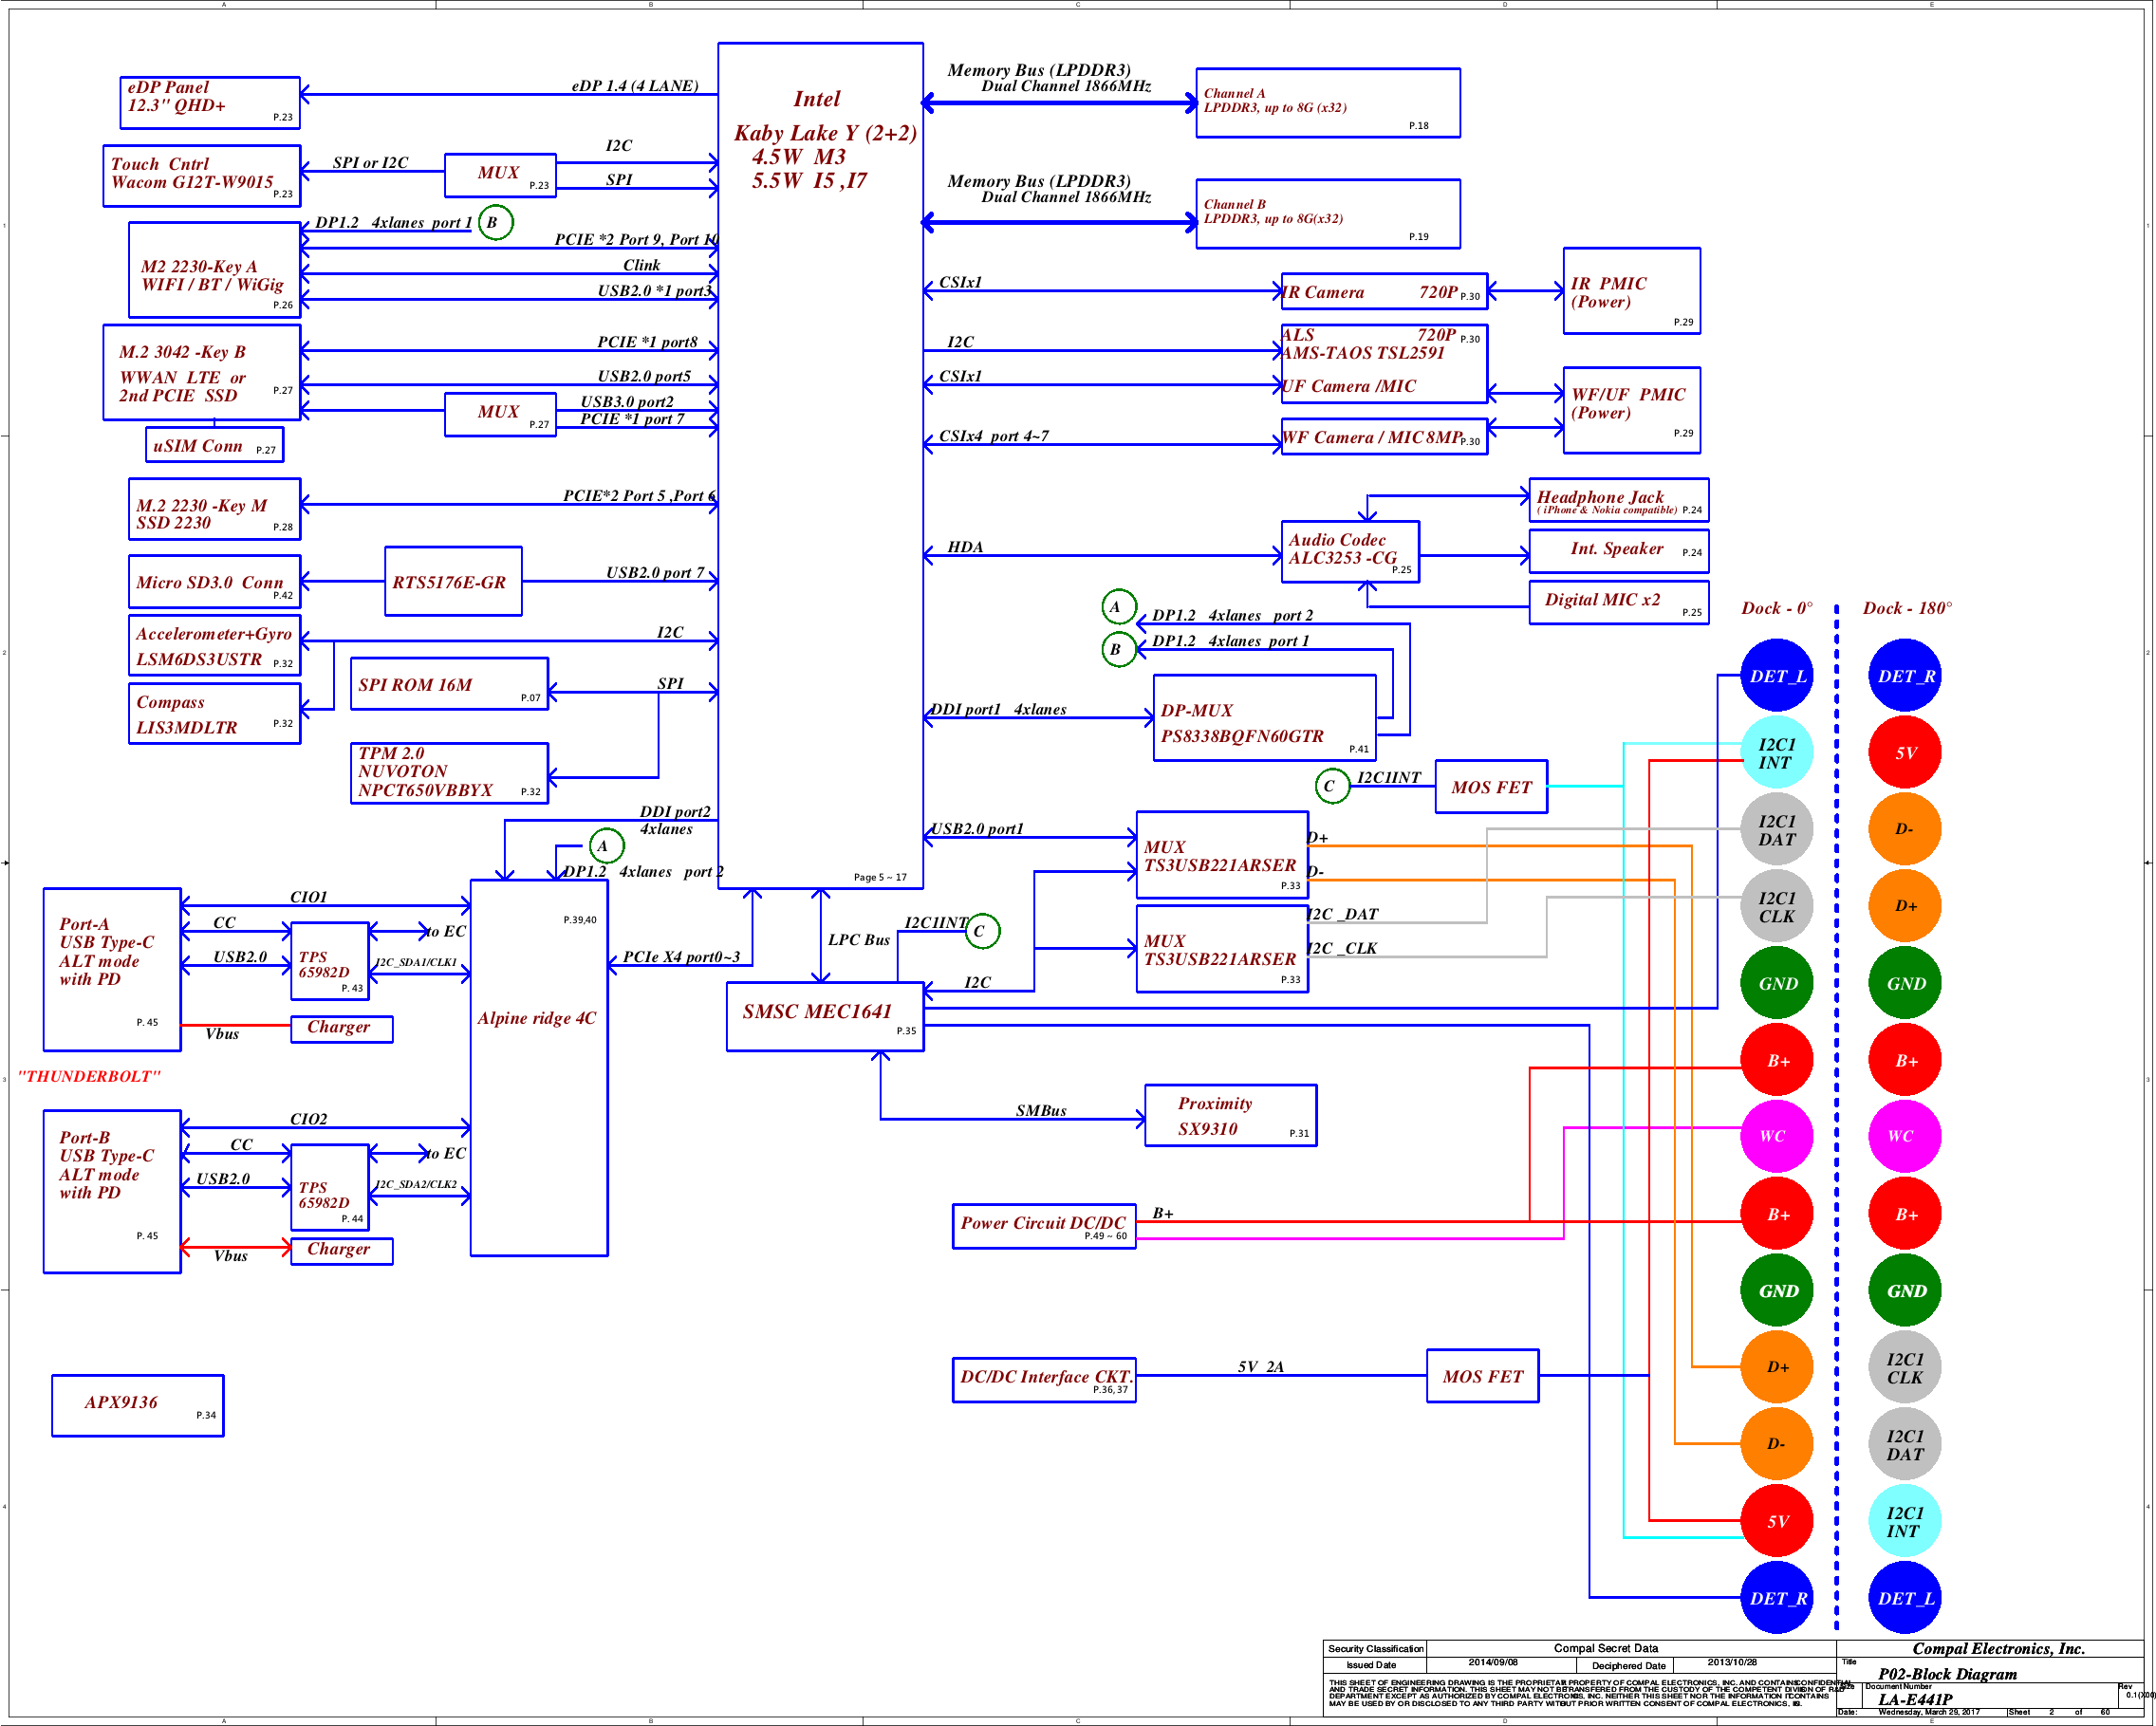Click the TPM 2.0 NUVOTON block
Viewport: 2156px width, 1726px height.
click(449, 772)
